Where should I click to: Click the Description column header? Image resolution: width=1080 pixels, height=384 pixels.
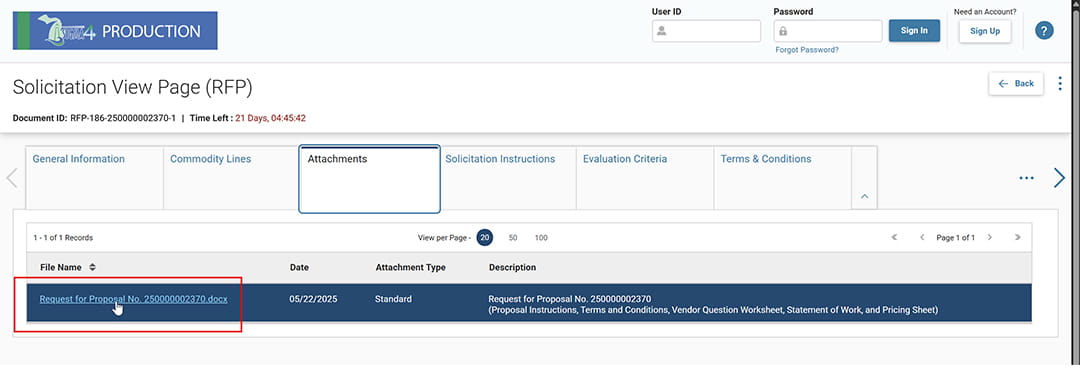click(512, 267)
